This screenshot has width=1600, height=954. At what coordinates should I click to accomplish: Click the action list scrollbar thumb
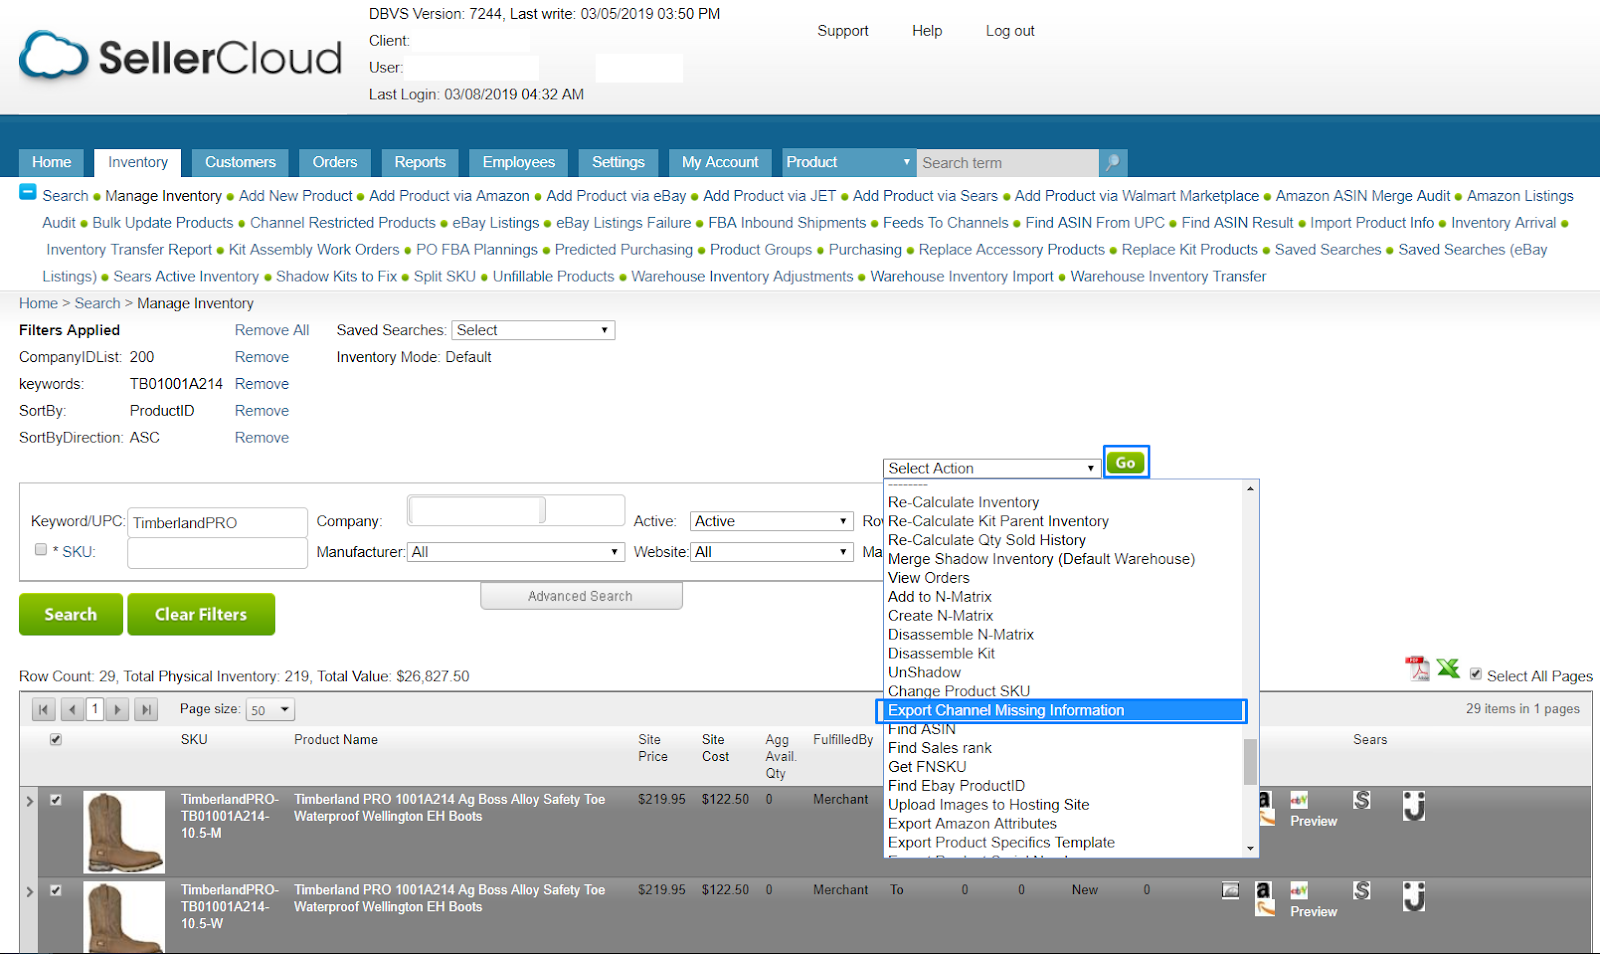1250,762
